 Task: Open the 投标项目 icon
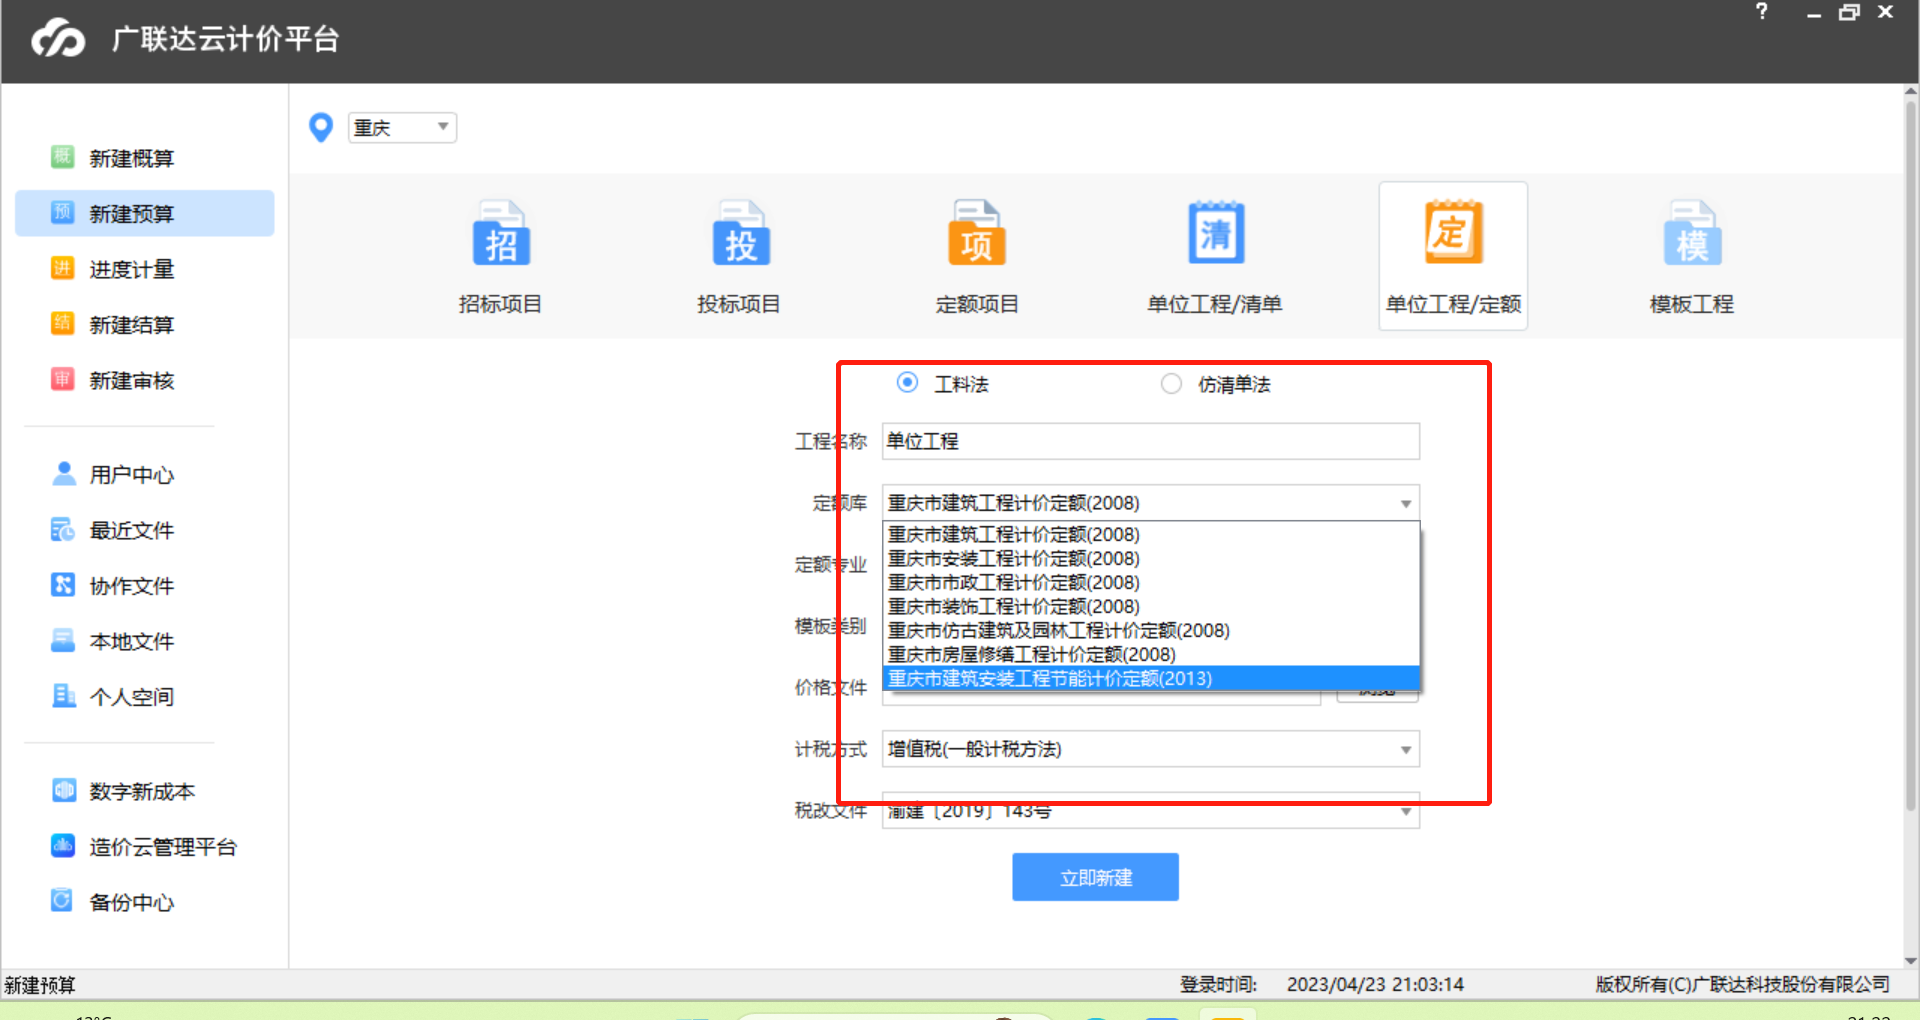(x=740, y=233)
